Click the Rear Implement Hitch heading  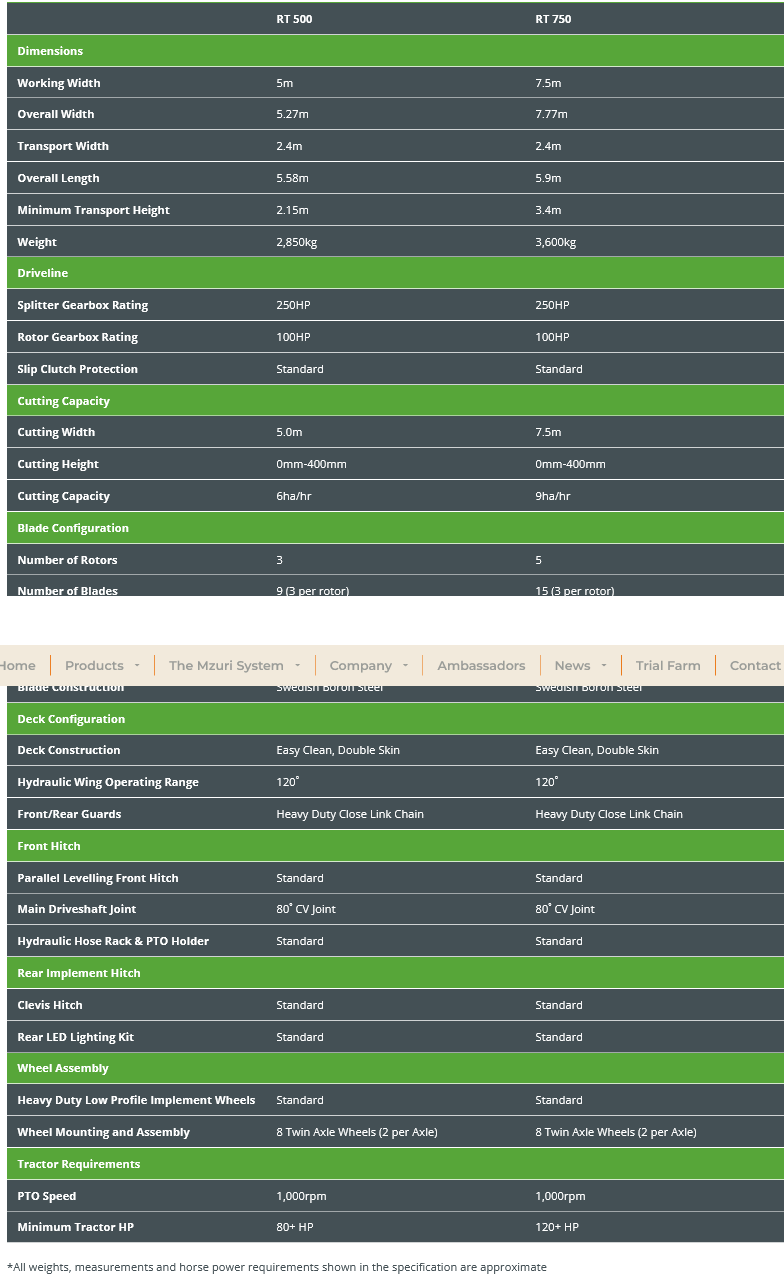(x=79, y=973)
